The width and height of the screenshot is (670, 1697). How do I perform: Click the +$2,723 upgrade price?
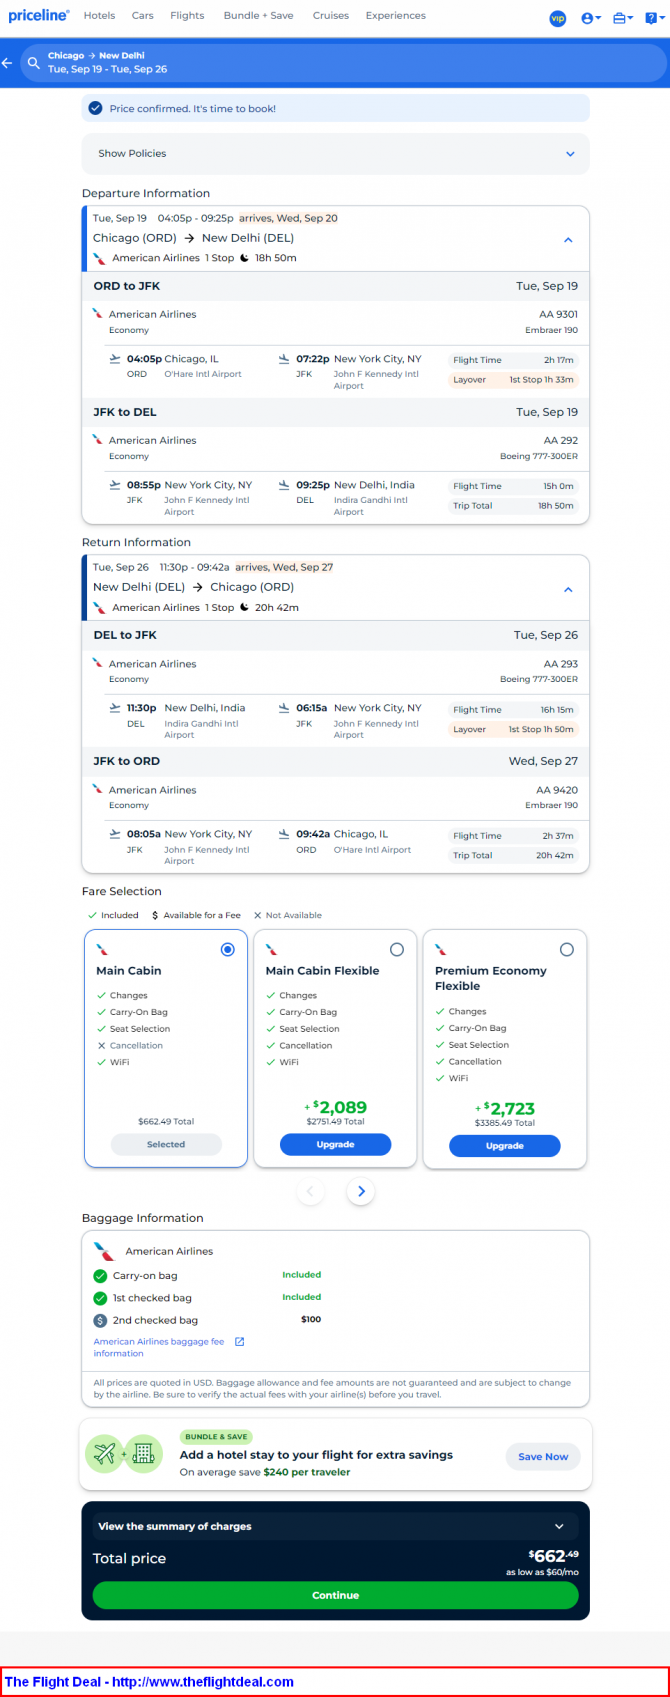[505, 1108]
